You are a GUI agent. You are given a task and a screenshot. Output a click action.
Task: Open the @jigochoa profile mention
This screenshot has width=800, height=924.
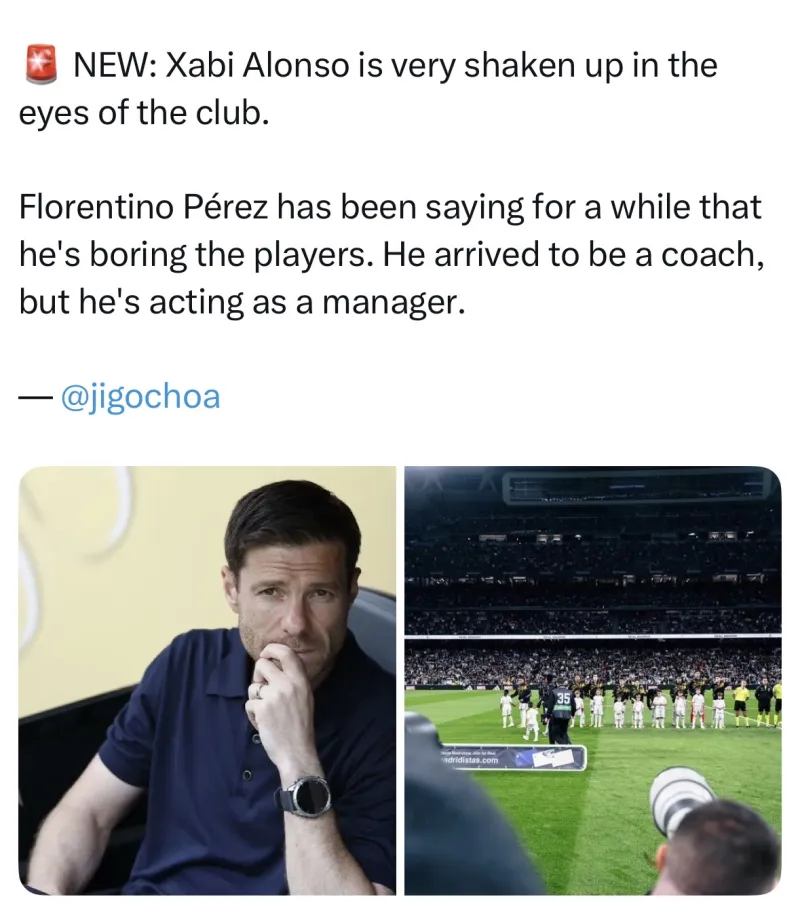(140, 397)
